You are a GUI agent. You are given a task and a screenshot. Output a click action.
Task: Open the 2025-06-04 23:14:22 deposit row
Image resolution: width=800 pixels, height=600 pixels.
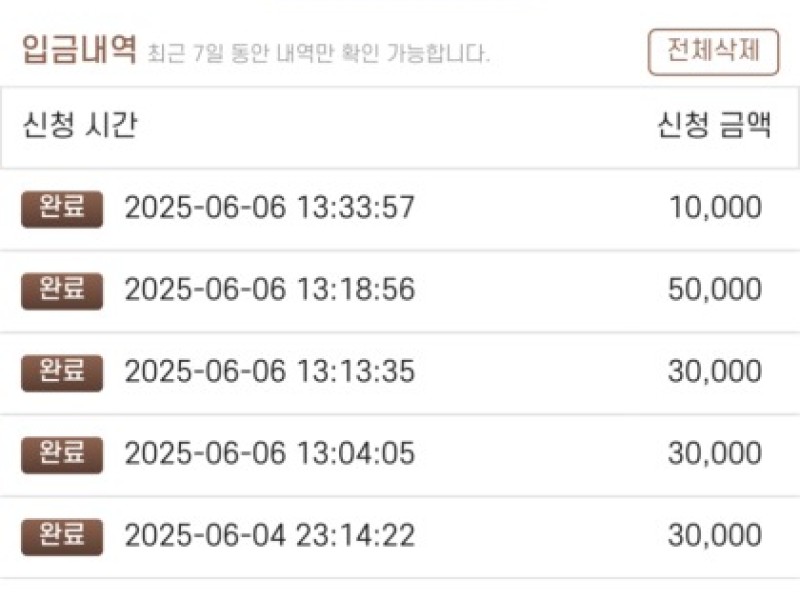(400, 537)
